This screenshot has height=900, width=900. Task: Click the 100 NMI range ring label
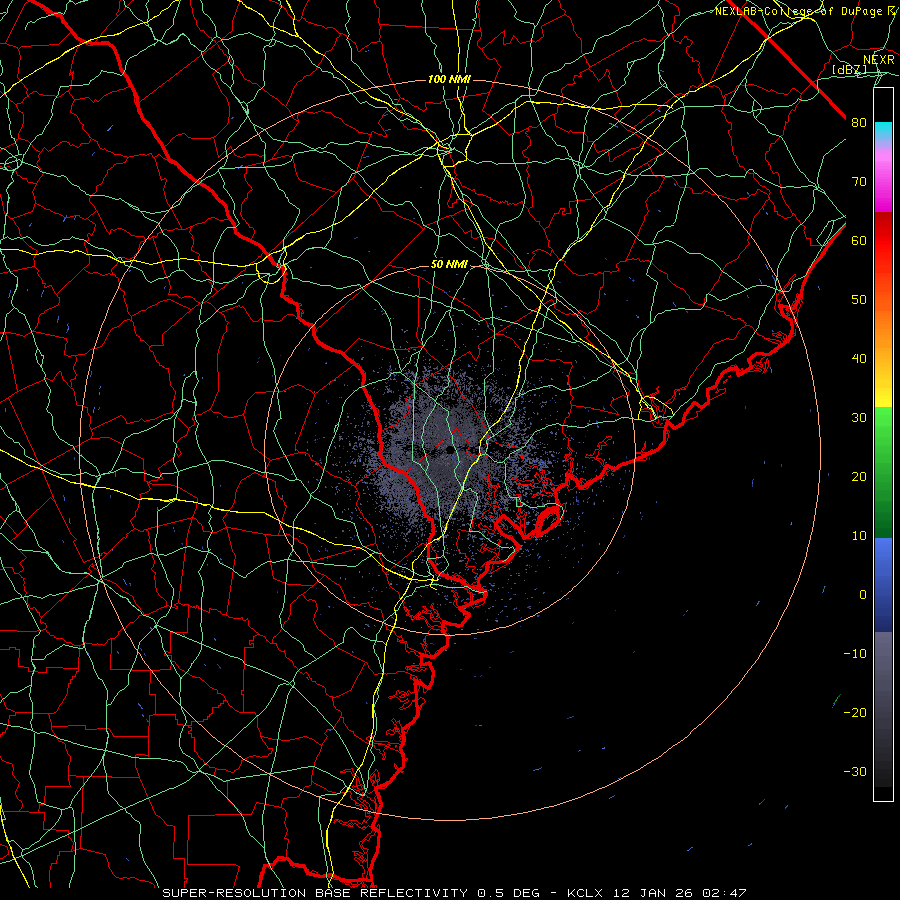click(x=449, y=79)
